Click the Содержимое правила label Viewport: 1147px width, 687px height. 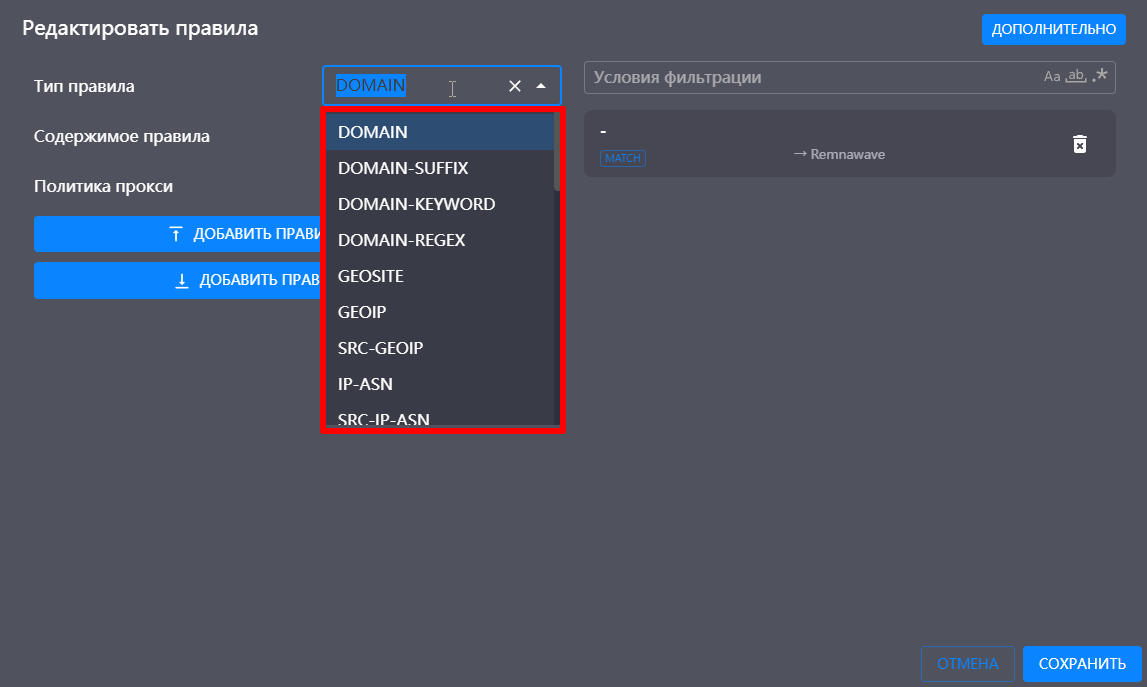pyautogui.click(x=121, y=136)
